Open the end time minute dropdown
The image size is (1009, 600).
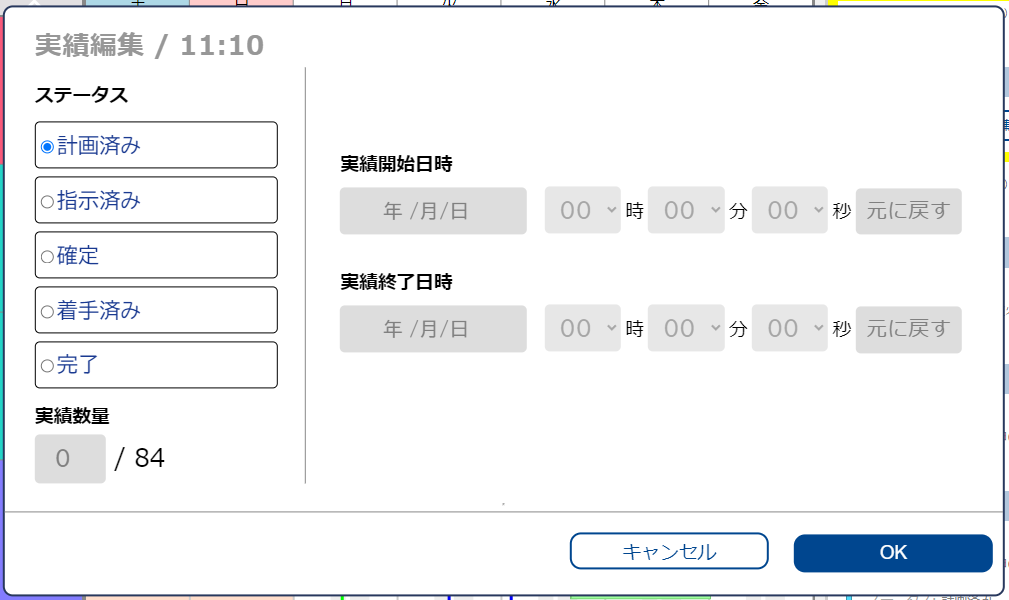click(686, 329)
